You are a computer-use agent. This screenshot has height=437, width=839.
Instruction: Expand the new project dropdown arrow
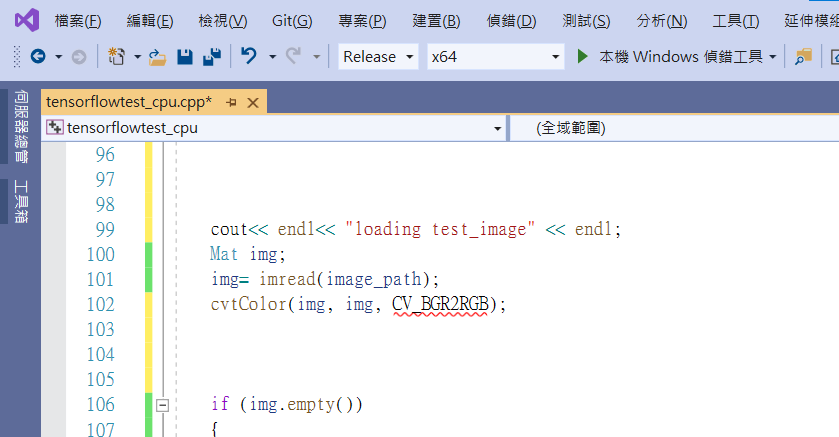click(137, 57)
